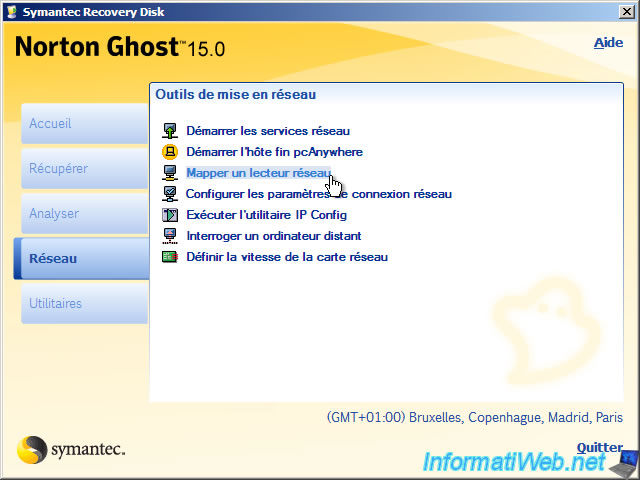Screen dimensions: 640x480
Task: Open Configurer les paramètres de connexion réseau
Action: pos(318,194)
